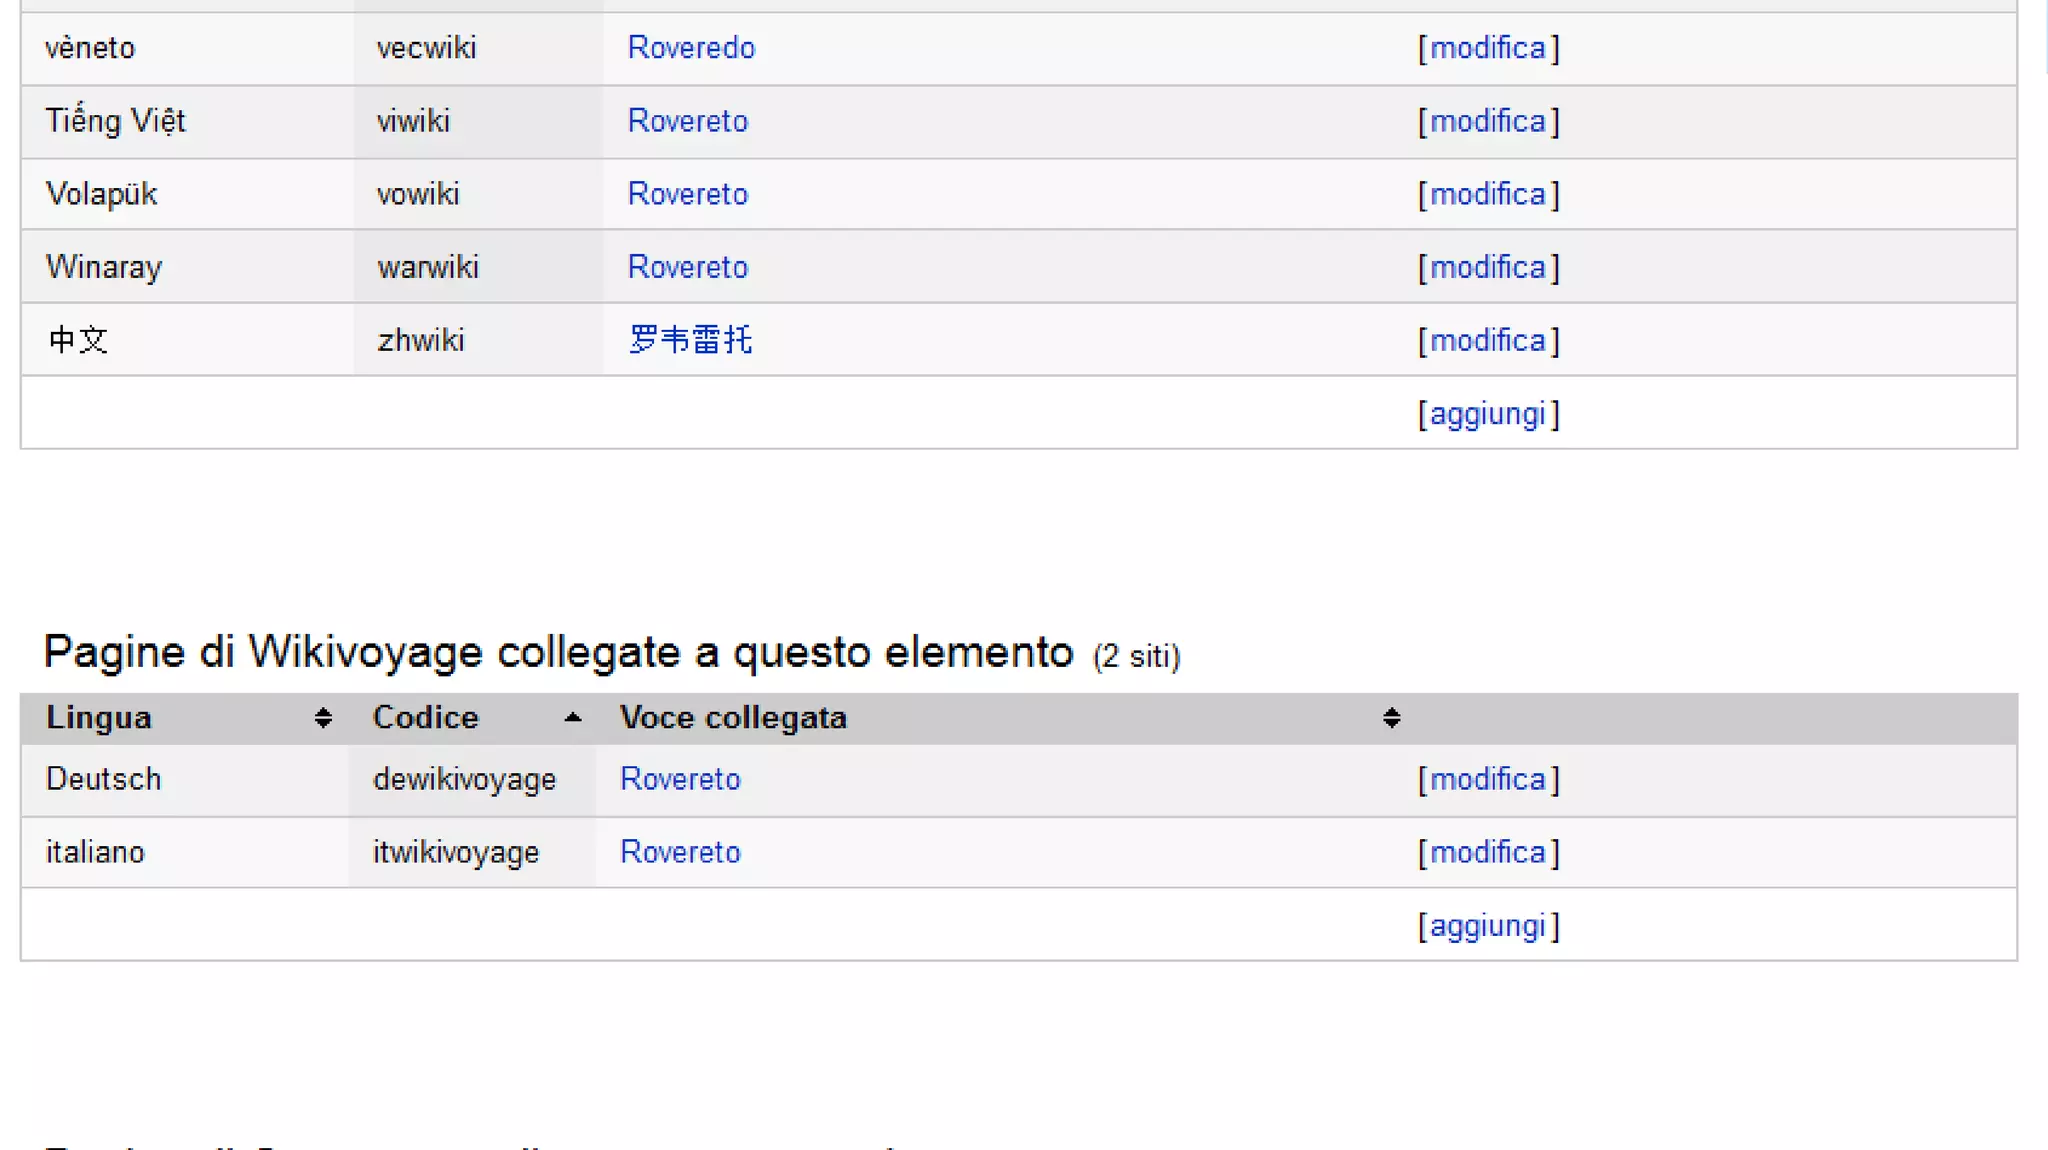This screenshot has height=1150, width=2048.
Task: Add a new Wikivoyage link with aggiungi
Action: [x=1487, y=926]
